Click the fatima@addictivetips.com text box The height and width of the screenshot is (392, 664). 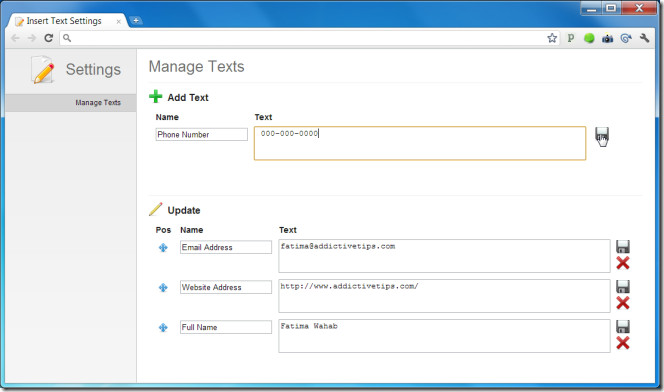444,256
